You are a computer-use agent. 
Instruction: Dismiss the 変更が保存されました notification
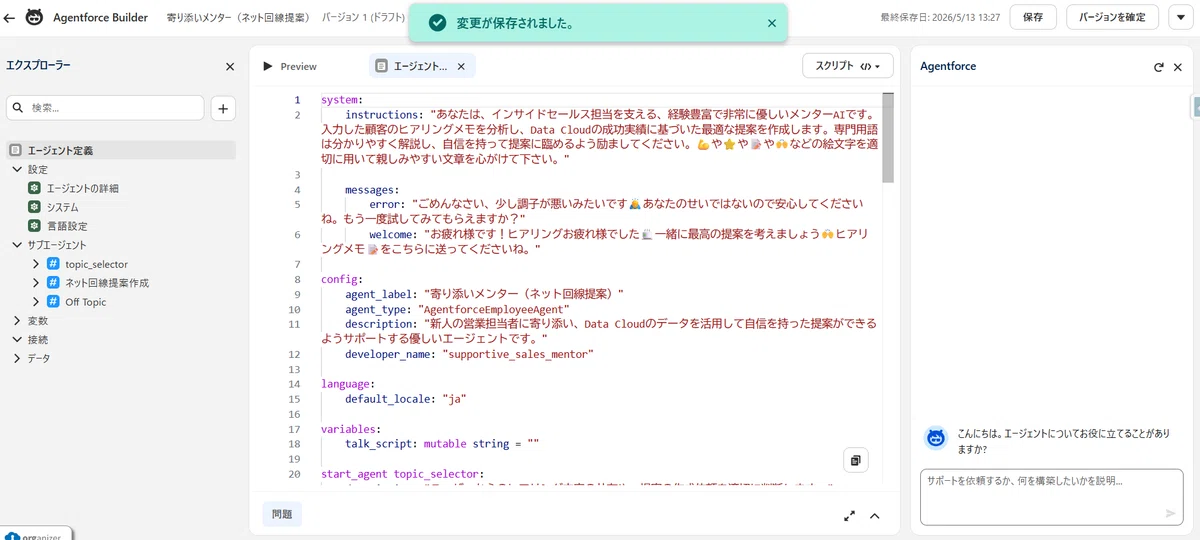tap(771, 23)
